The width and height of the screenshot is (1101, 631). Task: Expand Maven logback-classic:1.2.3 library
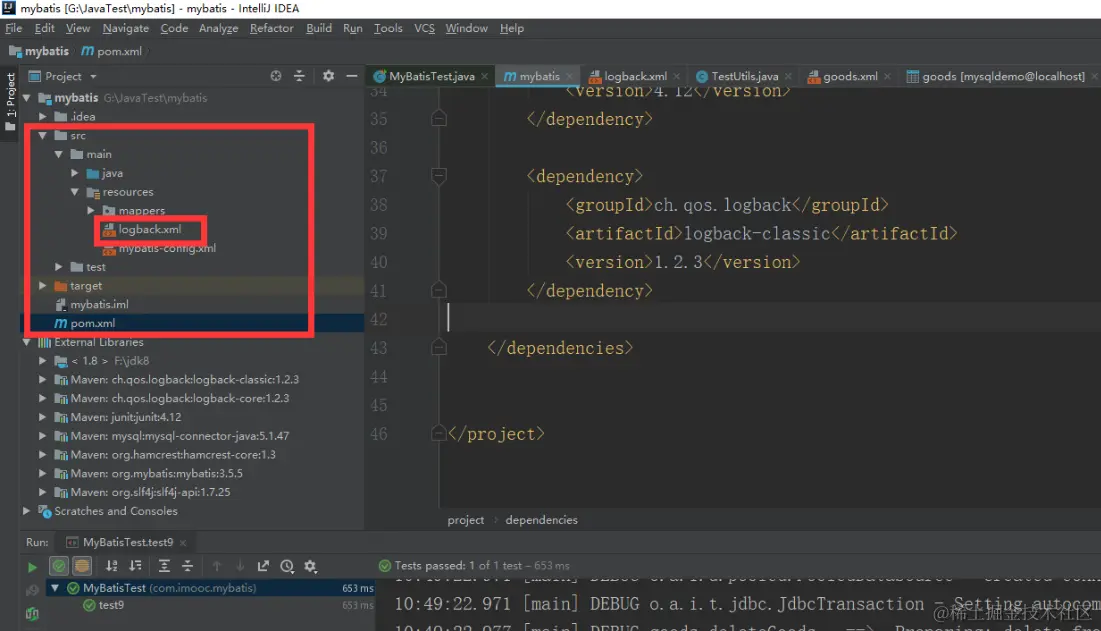[43, 380]
